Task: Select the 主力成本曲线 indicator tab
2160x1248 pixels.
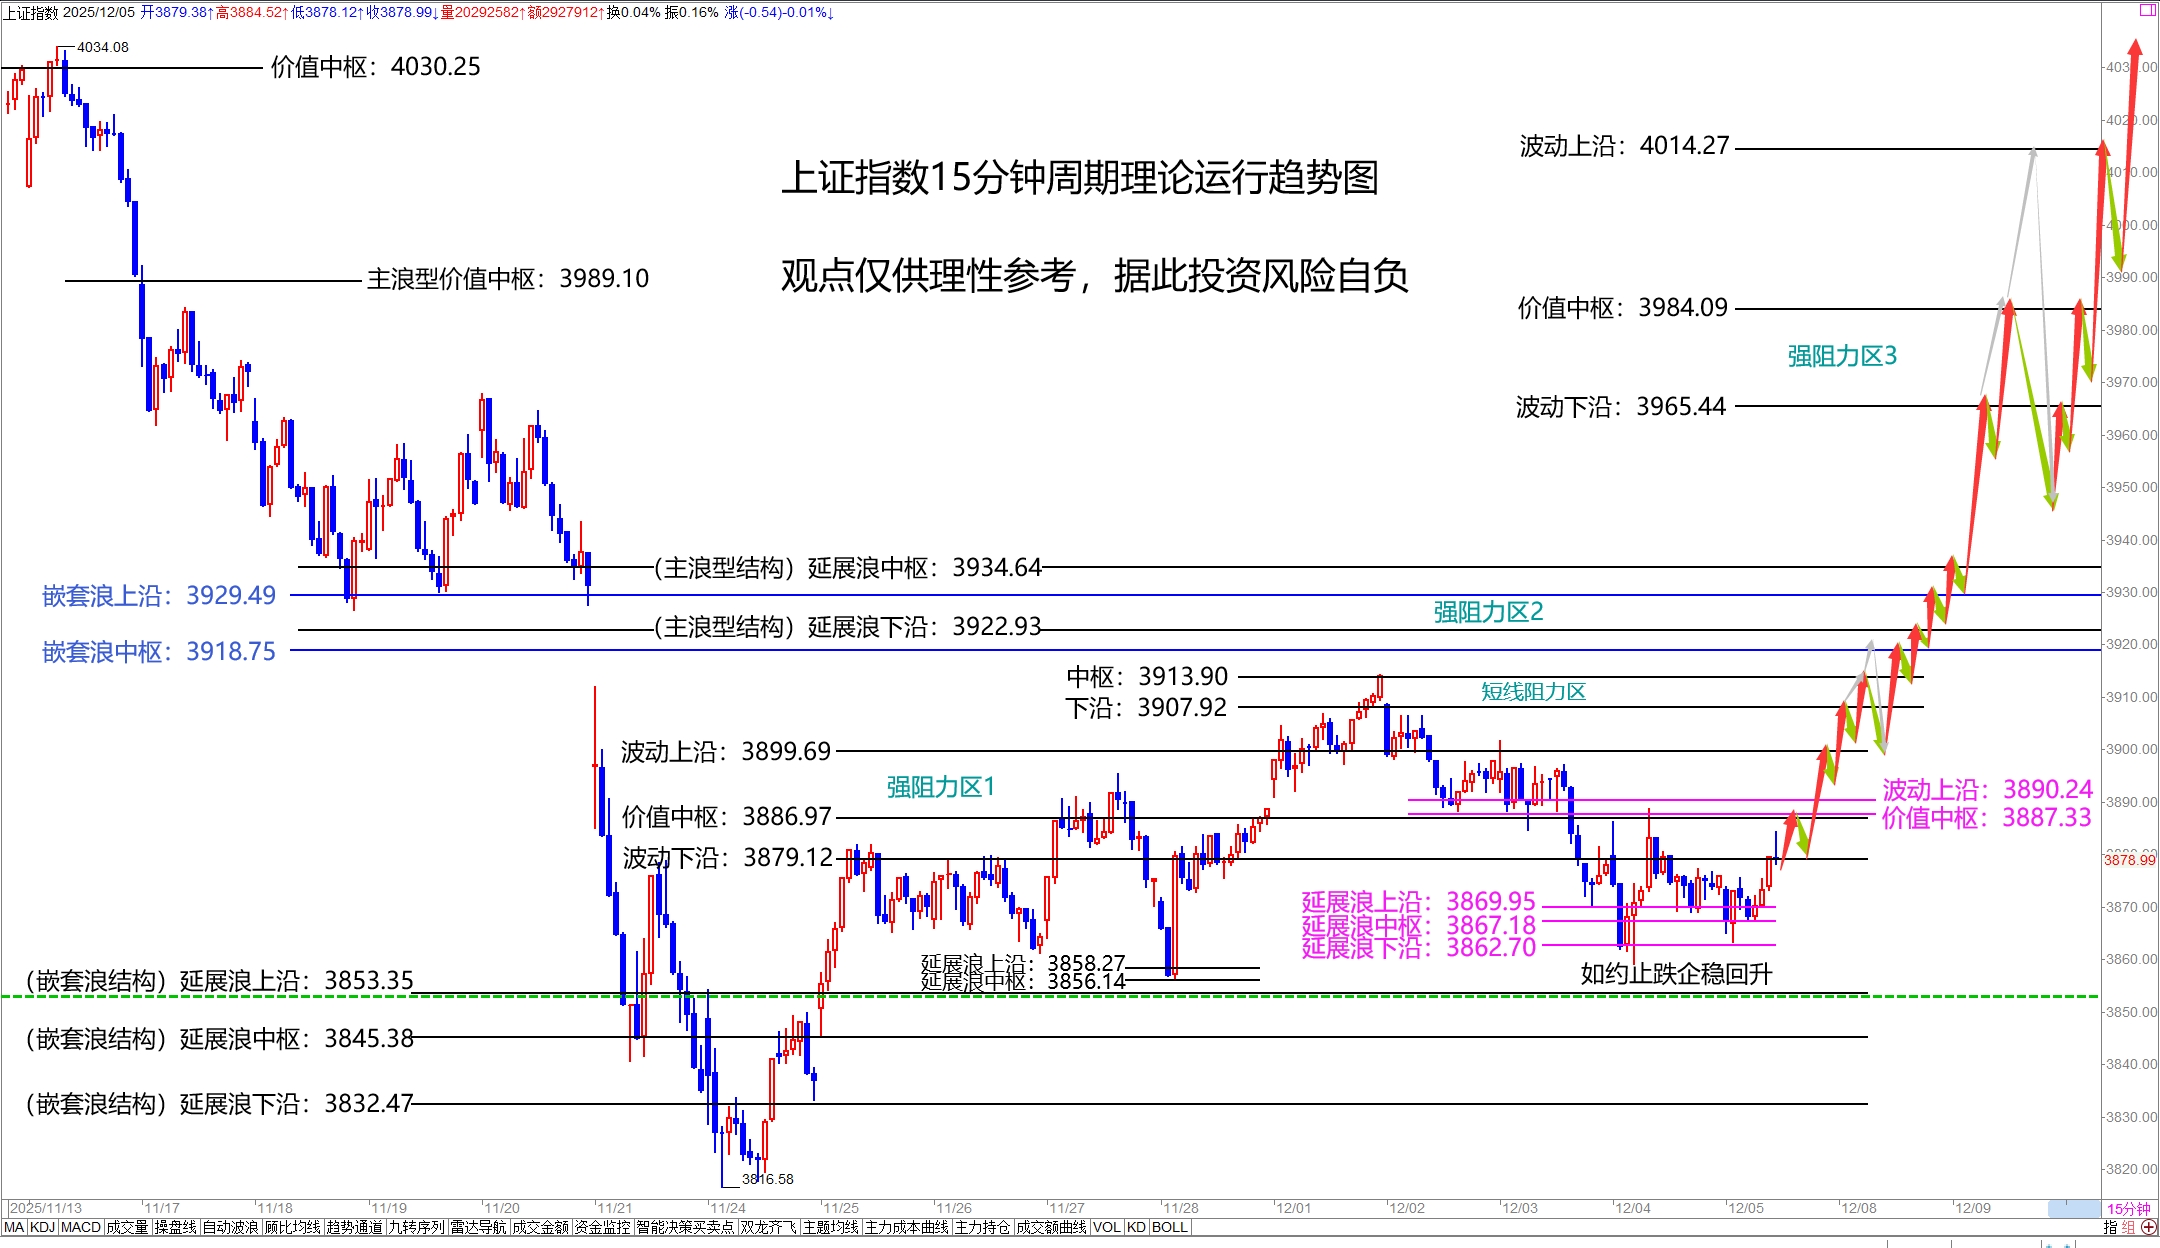Action: tap(906, 1227)
